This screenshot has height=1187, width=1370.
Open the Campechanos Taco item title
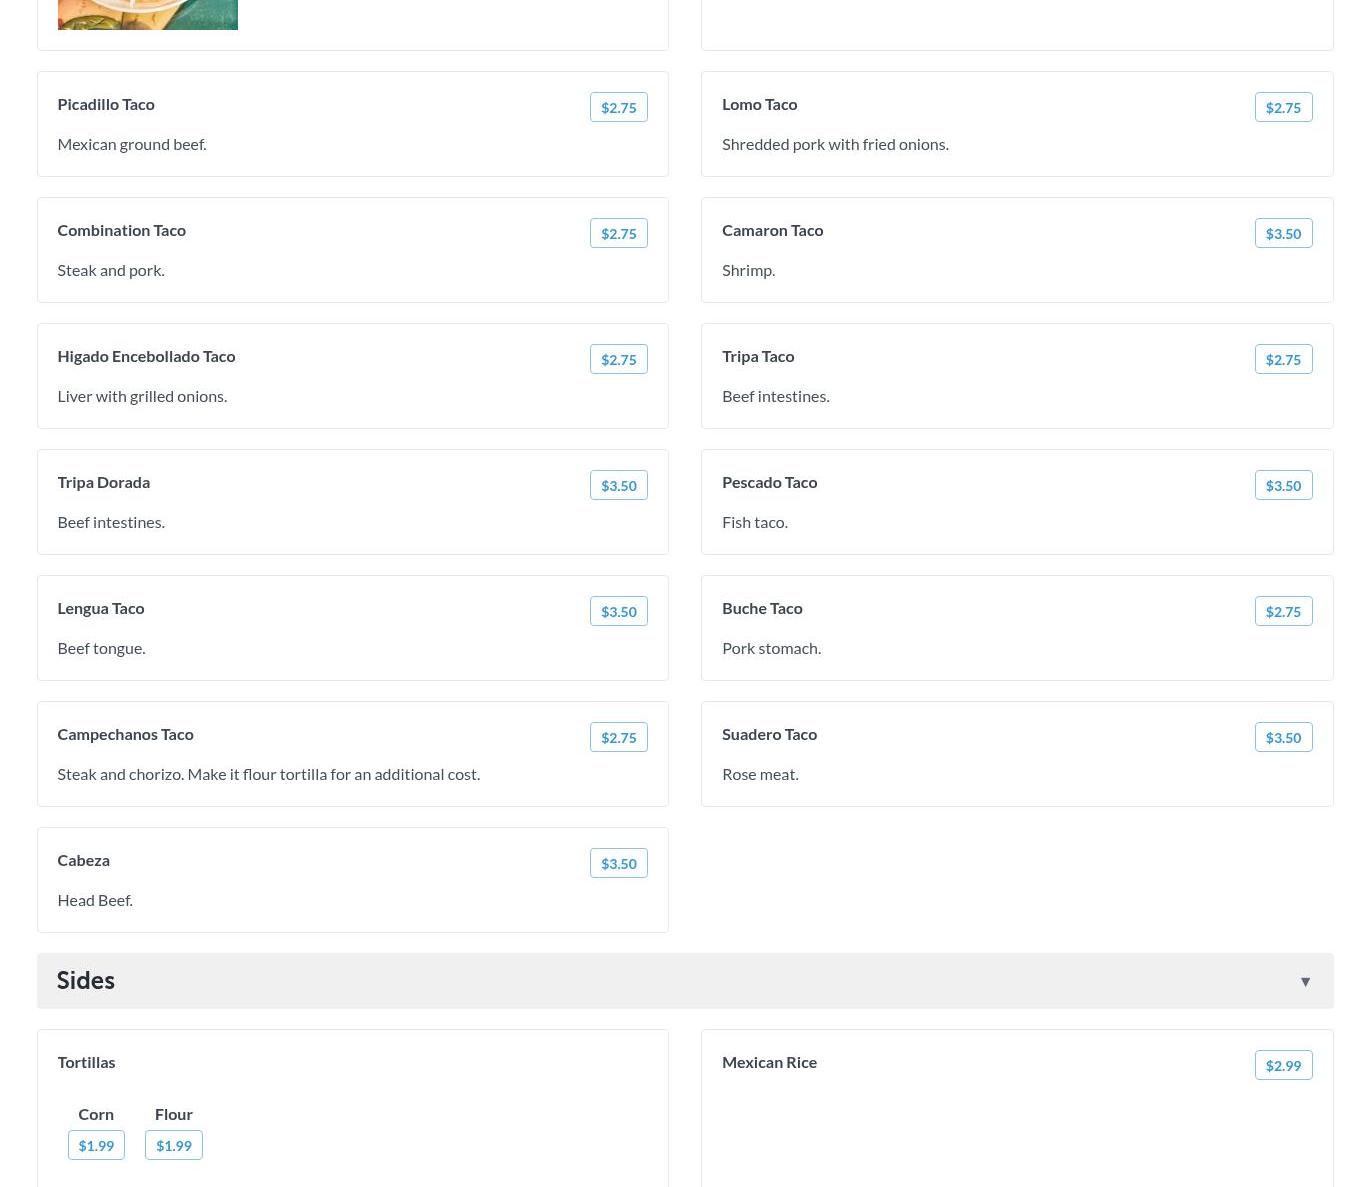[x=125, y=734]
